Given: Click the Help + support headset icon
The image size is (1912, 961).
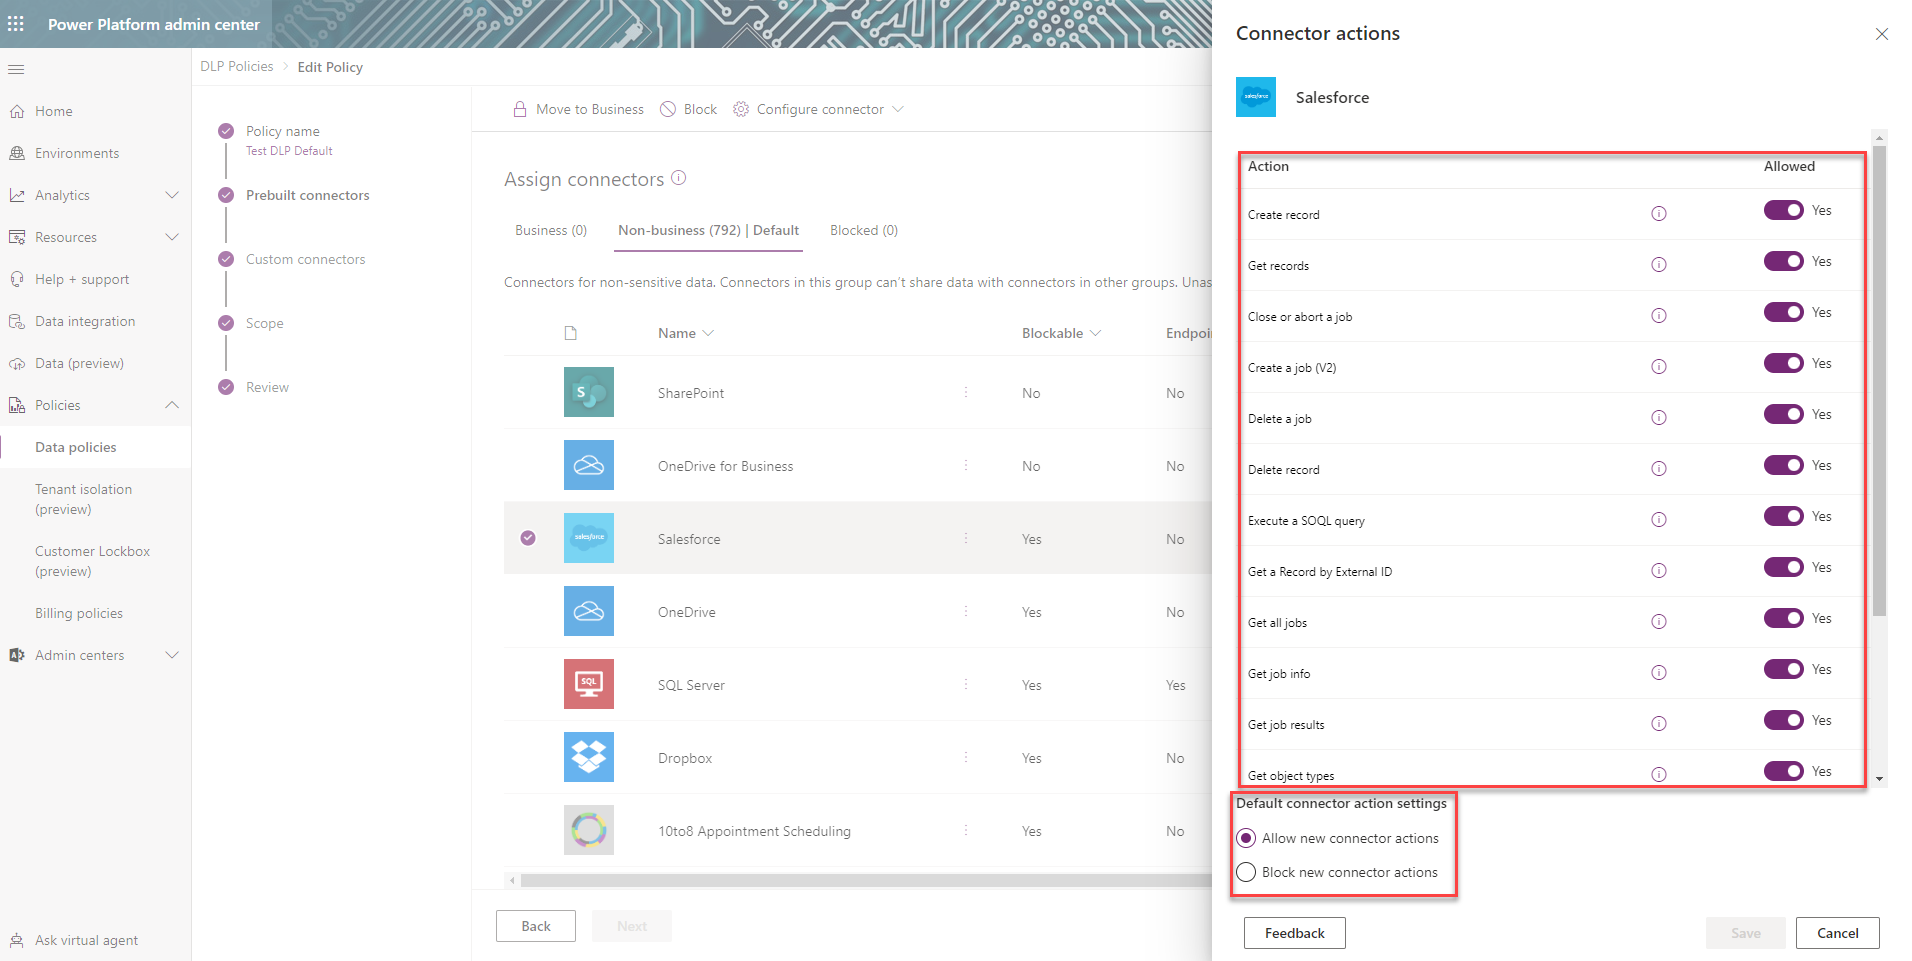Looking at the screenshot, I should click(x=17, y=279).
